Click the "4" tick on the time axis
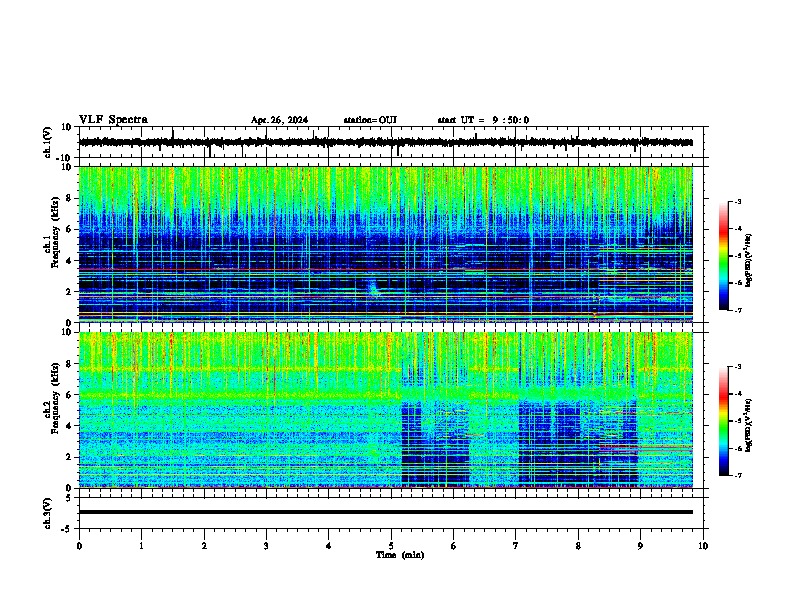 [329, 546]
